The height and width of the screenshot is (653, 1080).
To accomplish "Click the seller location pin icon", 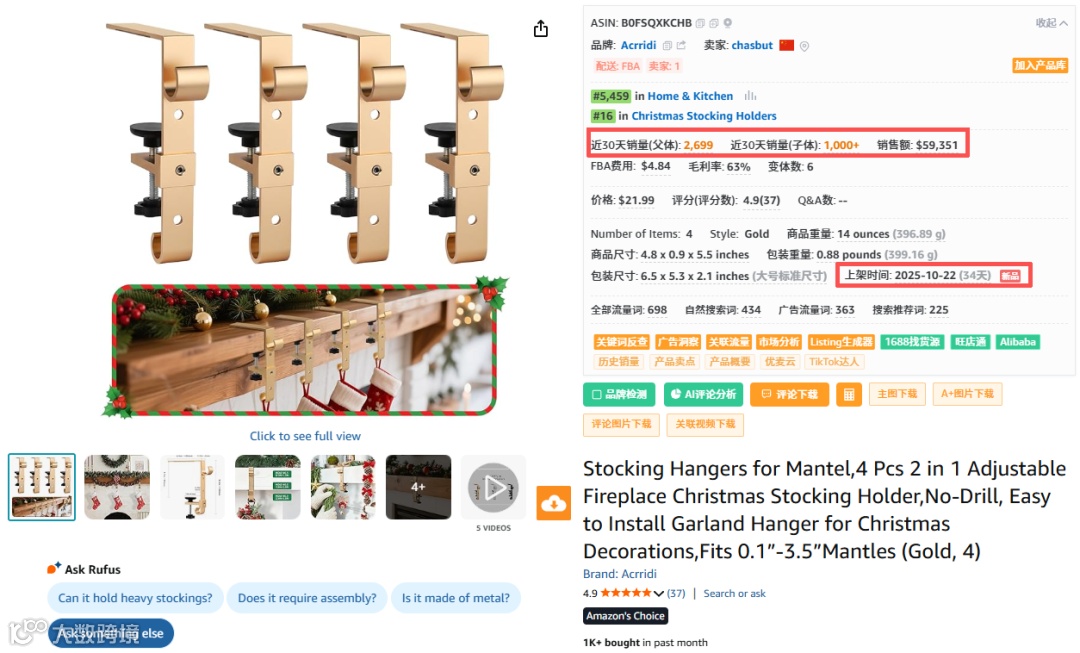I will click(x=804, y=46).
